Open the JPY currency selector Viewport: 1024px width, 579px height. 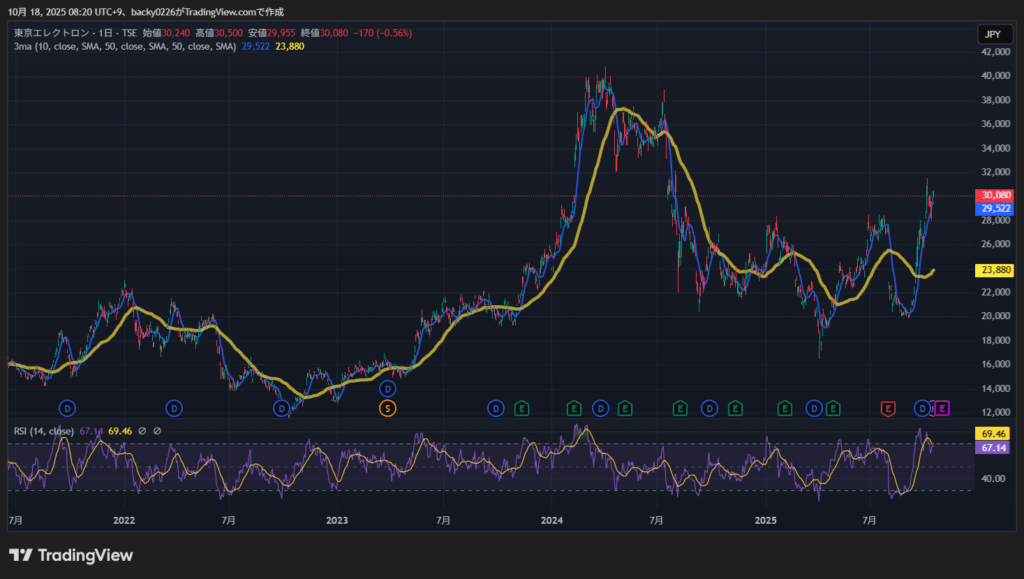click(x=992, y=34)
